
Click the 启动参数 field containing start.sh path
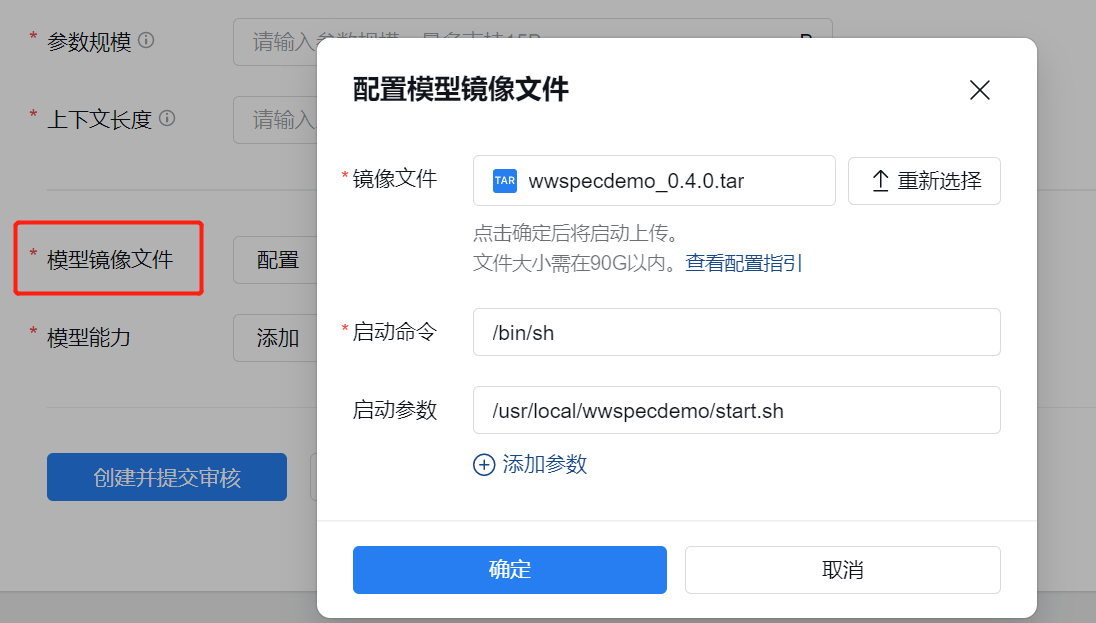tap(736, 410)
